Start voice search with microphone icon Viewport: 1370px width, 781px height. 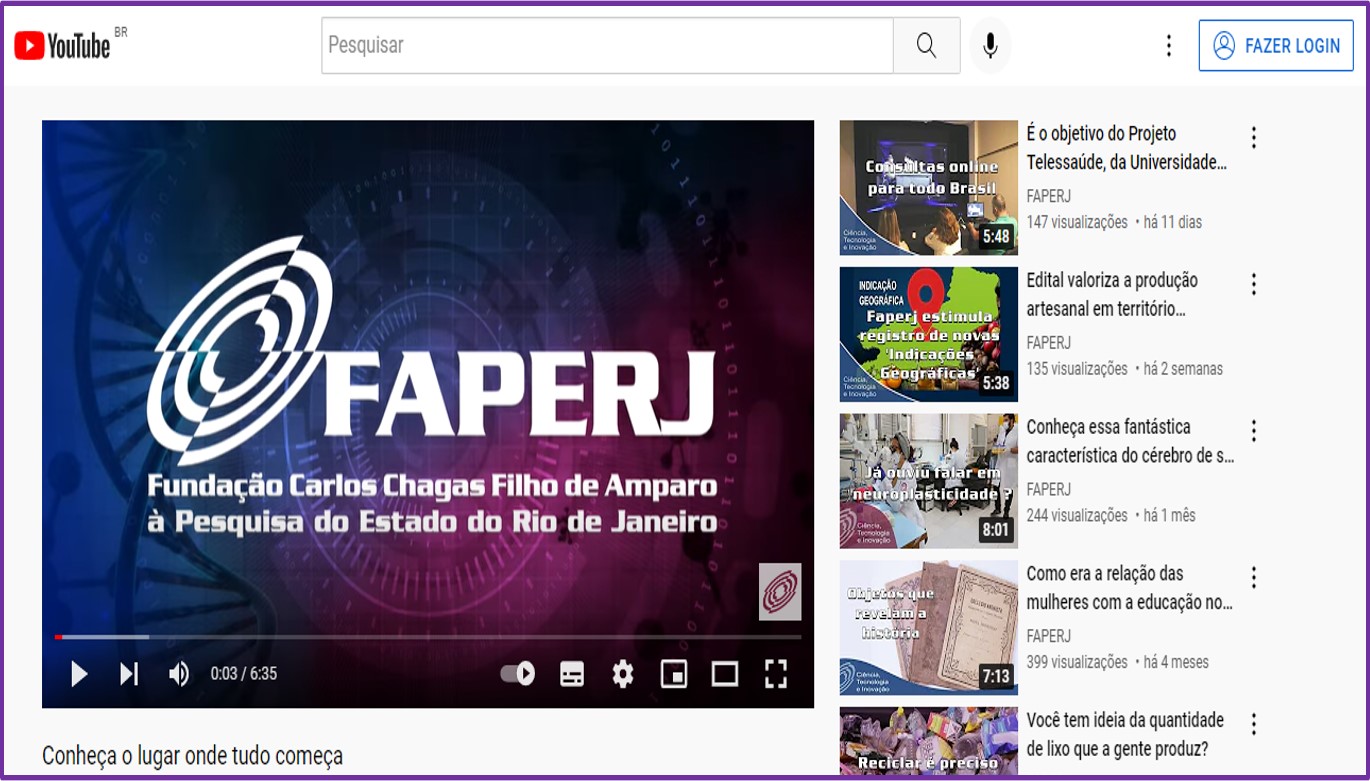click(x=990, y=45)
